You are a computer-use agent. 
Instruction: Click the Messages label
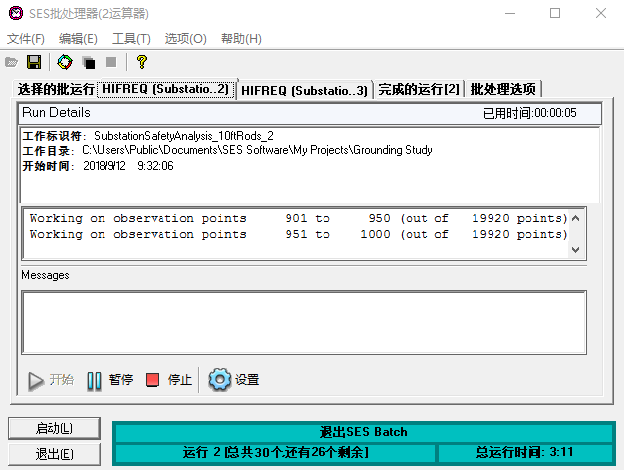(45, 275)
